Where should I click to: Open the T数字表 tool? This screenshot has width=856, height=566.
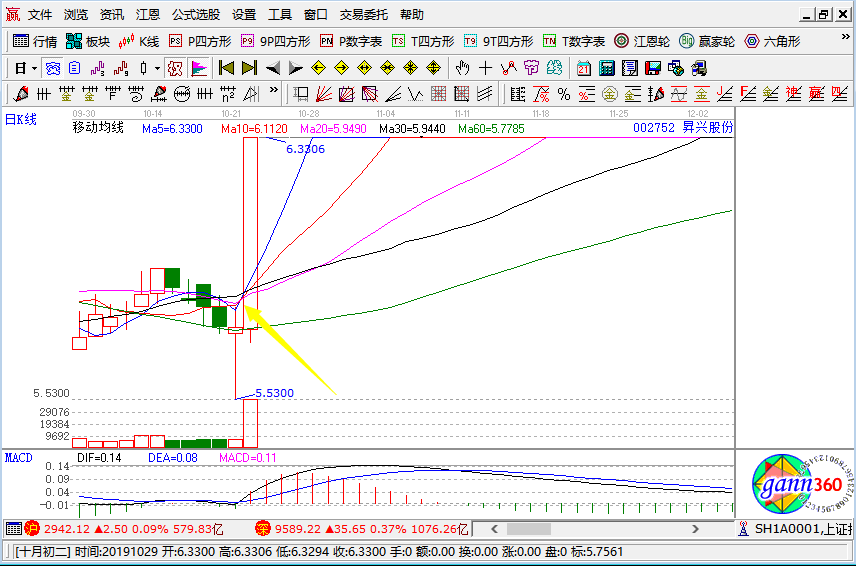574,41
